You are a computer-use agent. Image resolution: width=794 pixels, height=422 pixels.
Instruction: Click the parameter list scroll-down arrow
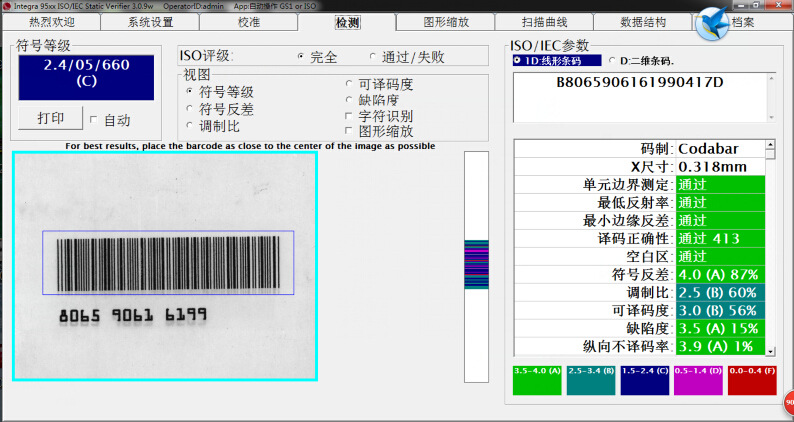tap(770, 351)
